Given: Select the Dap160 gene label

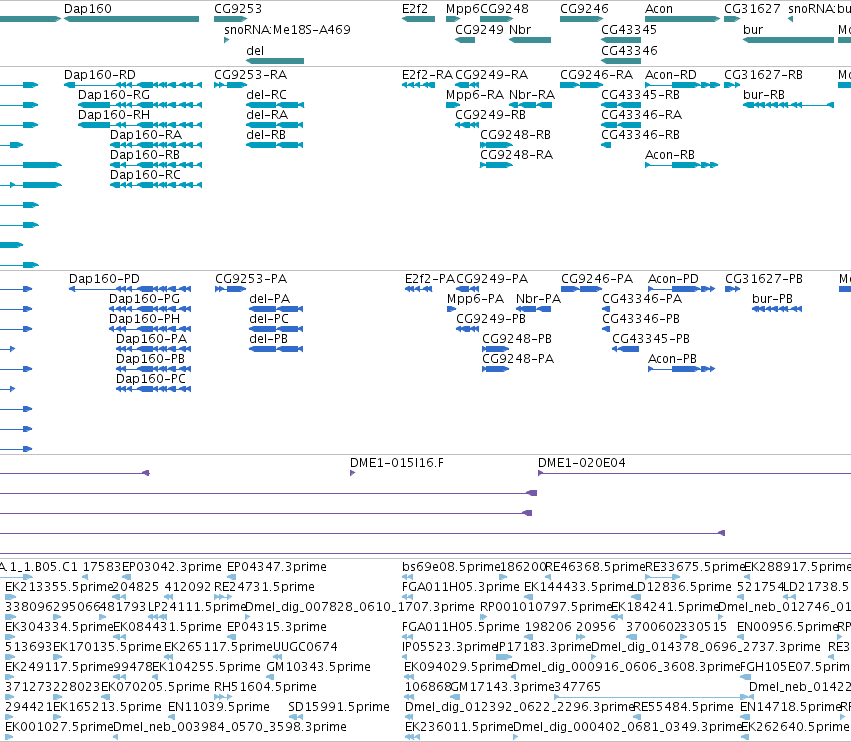Looking at the screenshot, I should pyautogui.click(x=87, y=9).
